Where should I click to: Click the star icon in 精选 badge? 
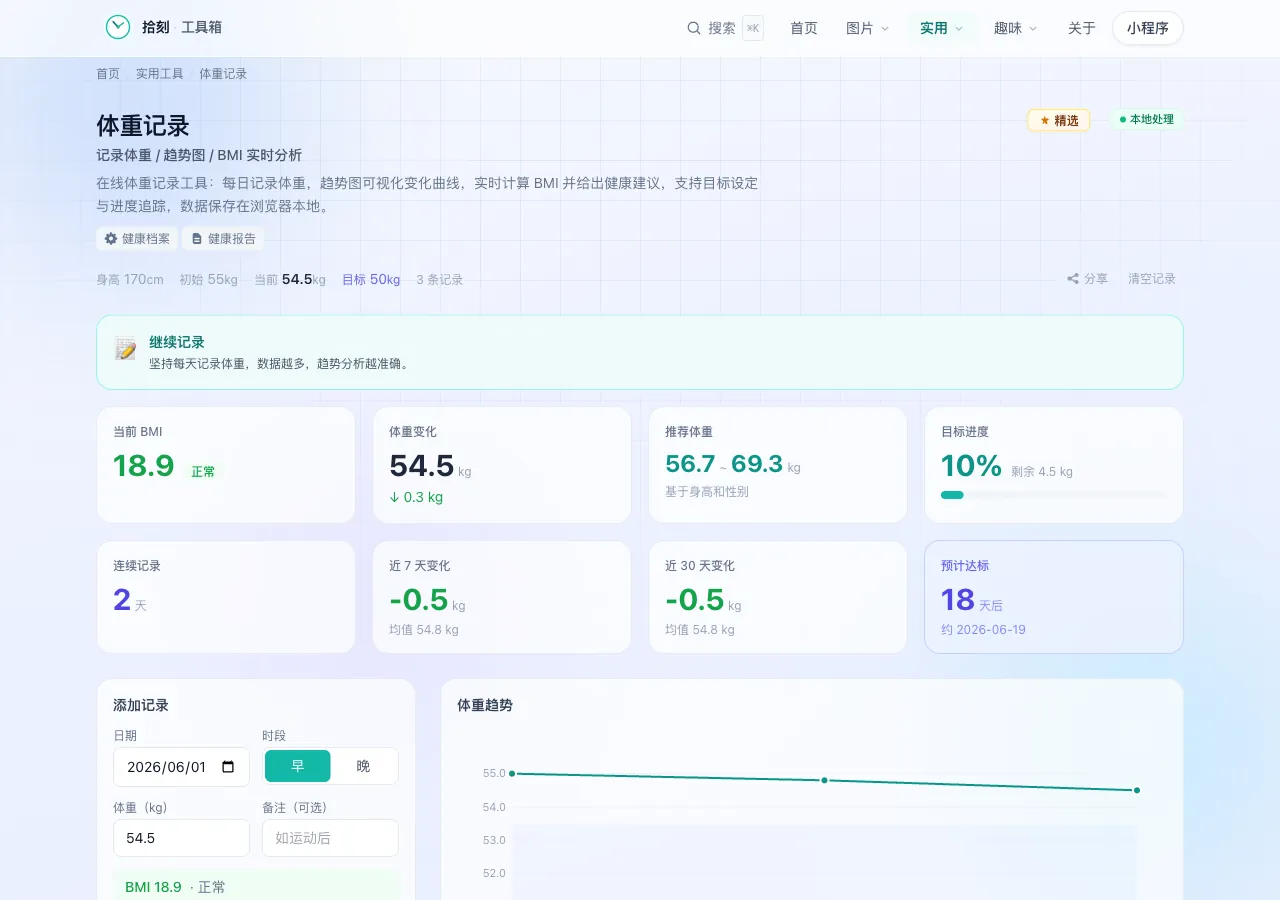(x=1045, y=120)
